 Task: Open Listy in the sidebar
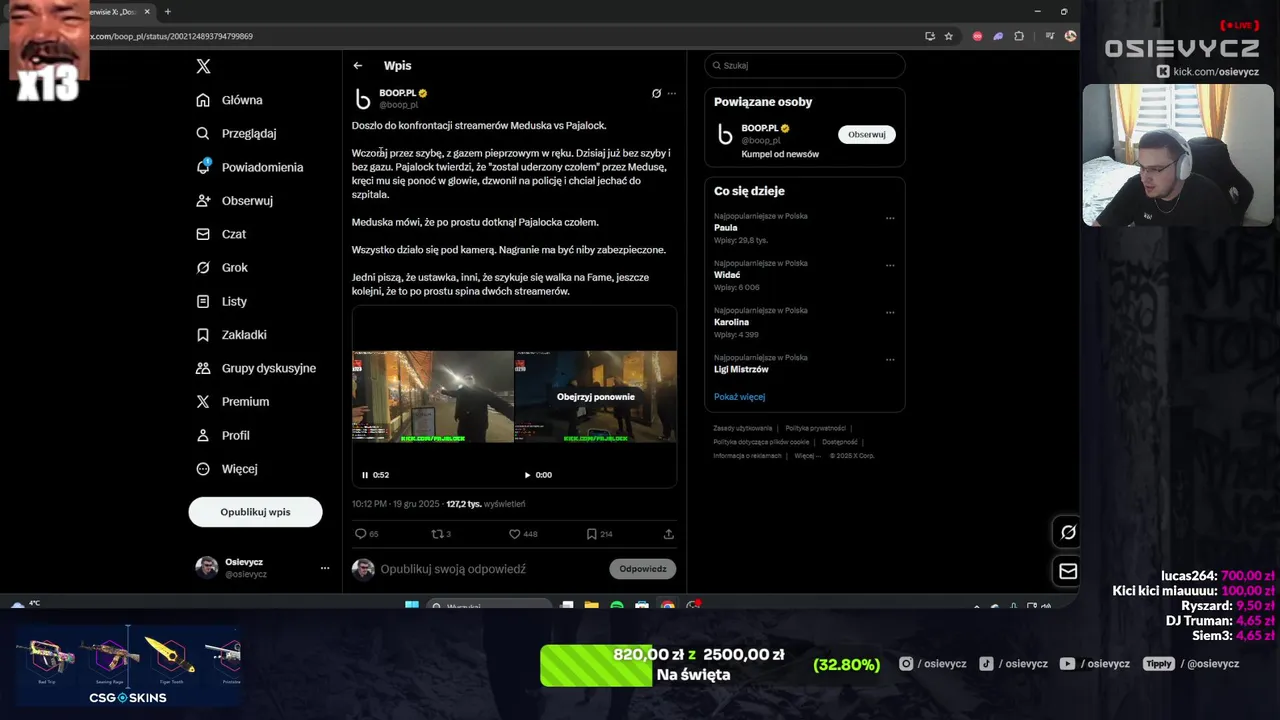(222, 301)
